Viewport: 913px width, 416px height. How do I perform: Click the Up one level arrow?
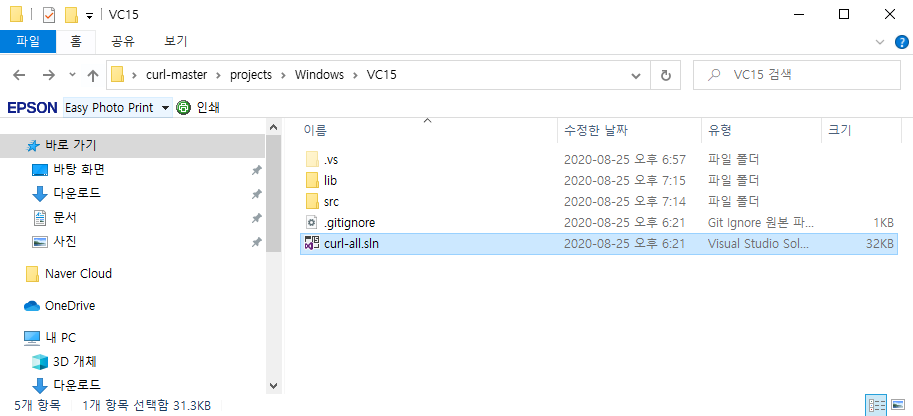(x=93, y=75)
